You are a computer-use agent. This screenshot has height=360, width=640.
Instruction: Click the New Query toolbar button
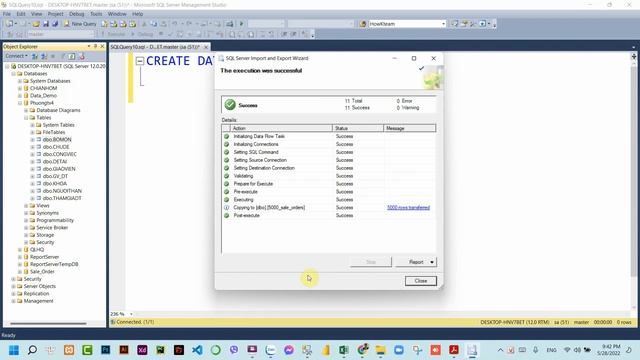[x=80, y=24]
